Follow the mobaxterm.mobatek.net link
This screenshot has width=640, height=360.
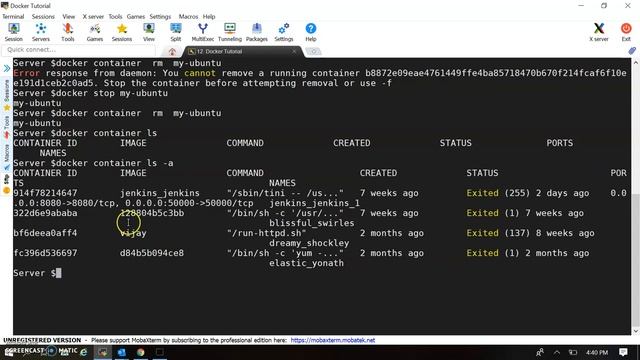333,340
